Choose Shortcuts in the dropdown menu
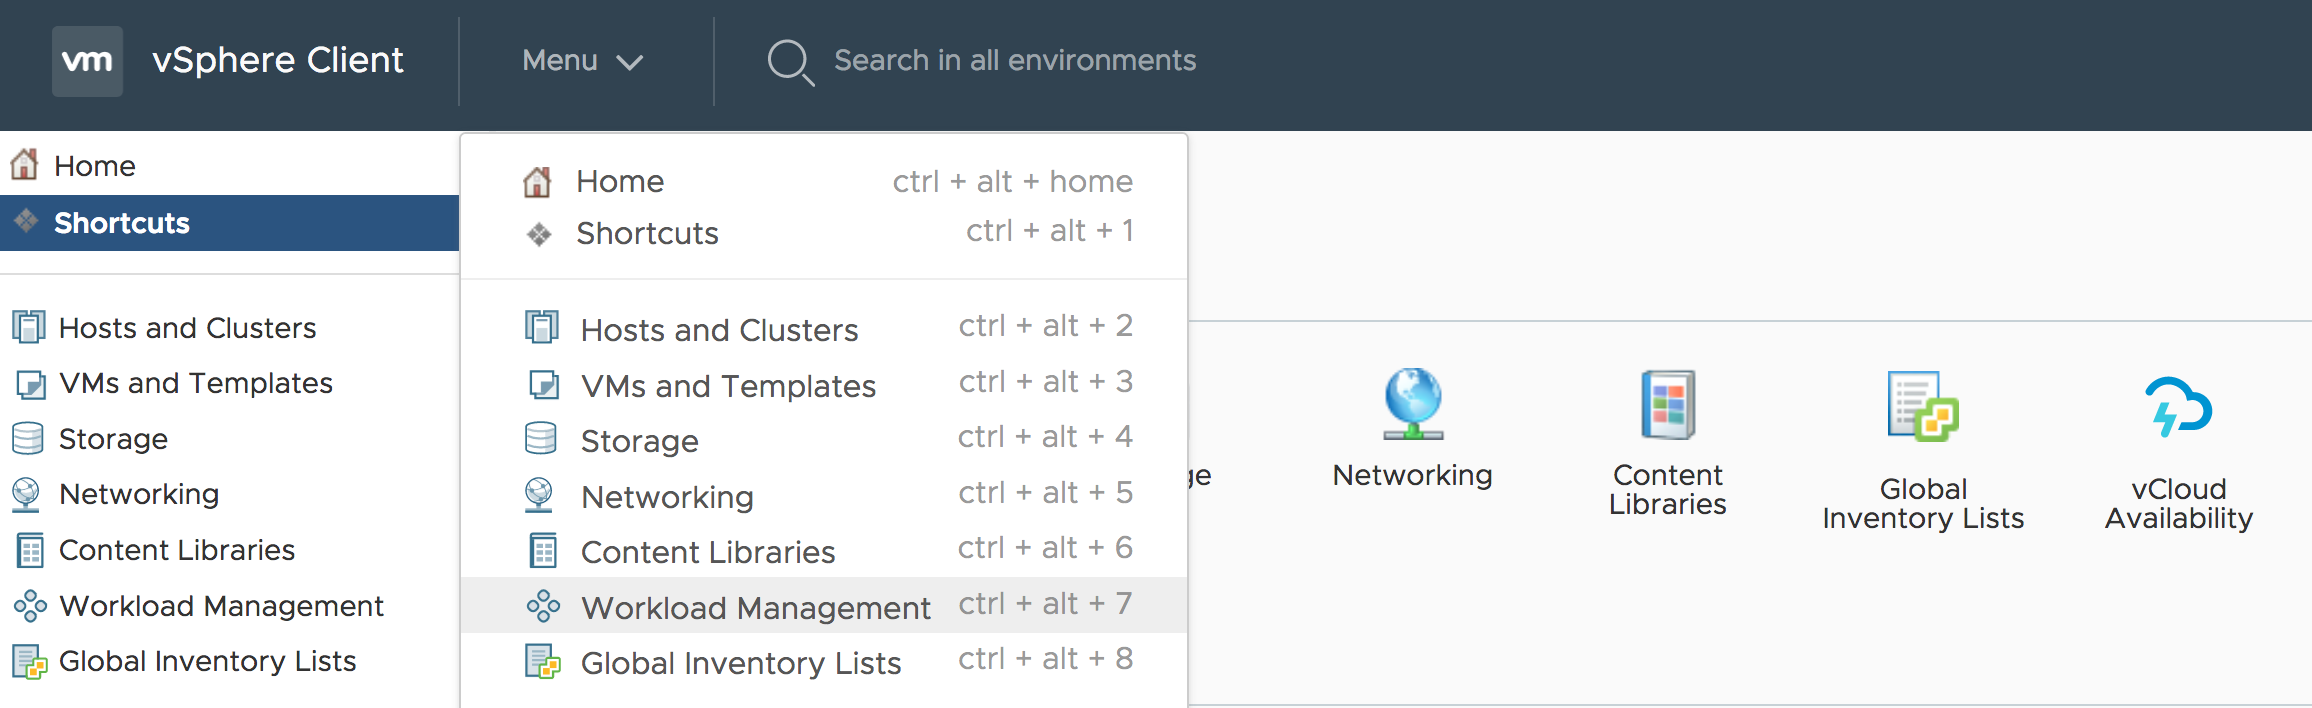2312x708 pixels. click(824, 233)
